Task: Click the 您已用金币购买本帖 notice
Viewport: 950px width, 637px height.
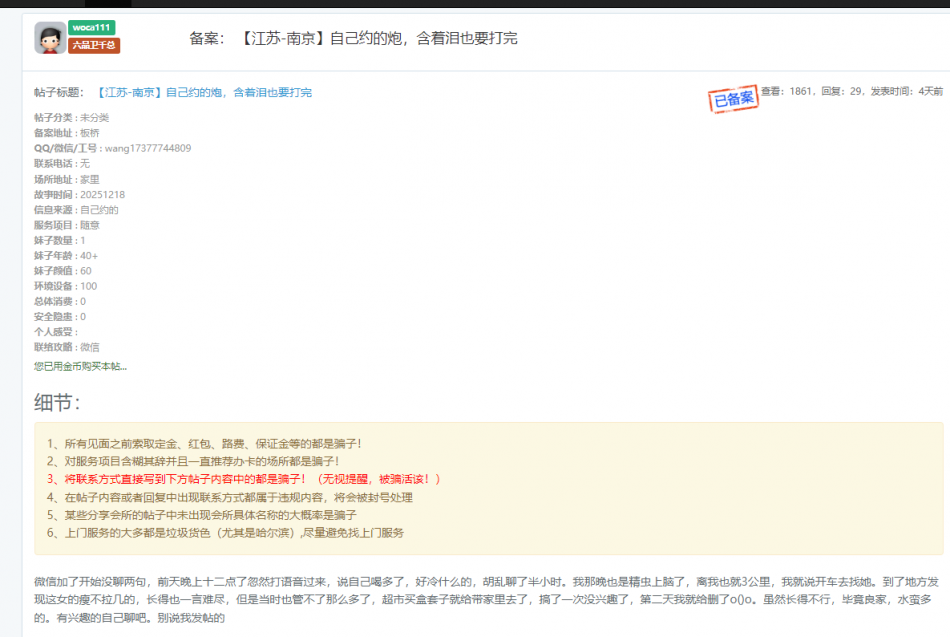Action: (81, 366)
